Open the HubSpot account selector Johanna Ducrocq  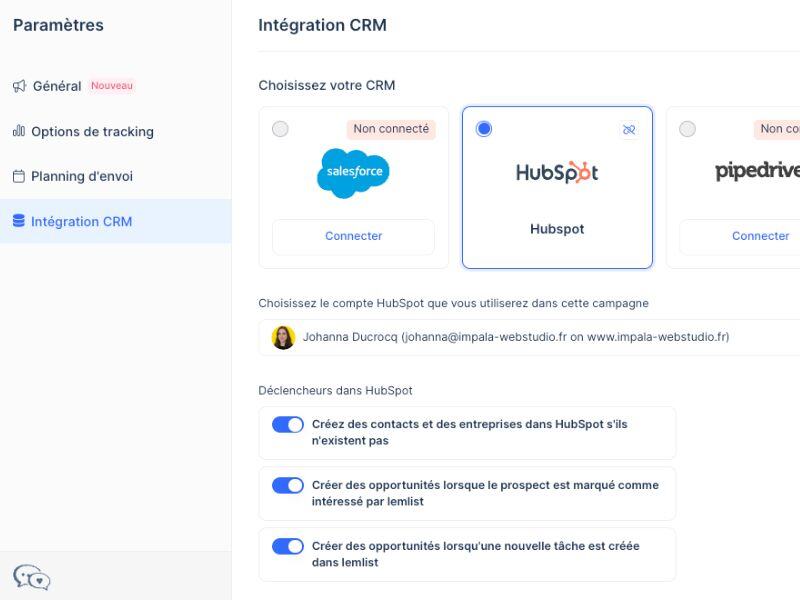click(529, 337)
